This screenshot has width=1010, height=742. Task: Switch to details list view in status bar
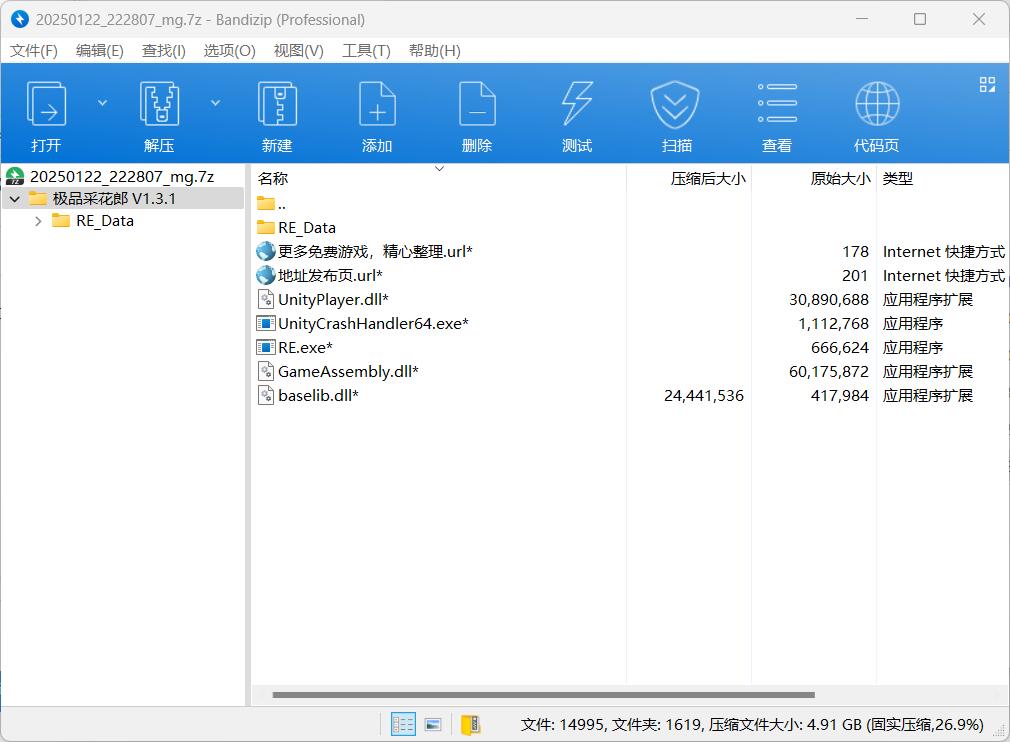click(403, 725)
